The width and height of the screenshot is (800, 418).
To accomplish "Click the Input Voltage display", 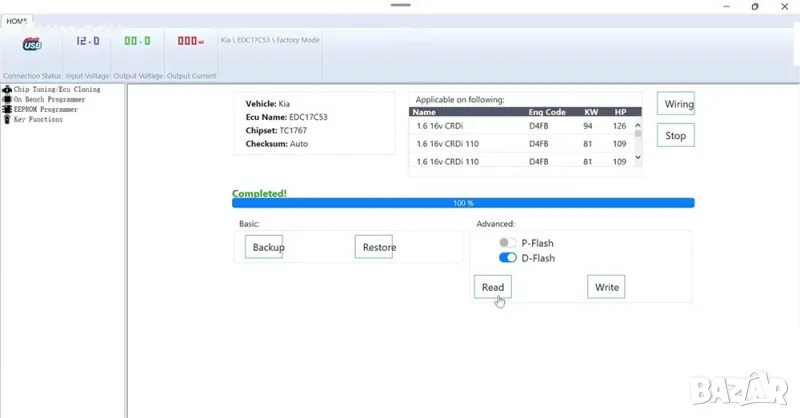I will click(88, 41).
